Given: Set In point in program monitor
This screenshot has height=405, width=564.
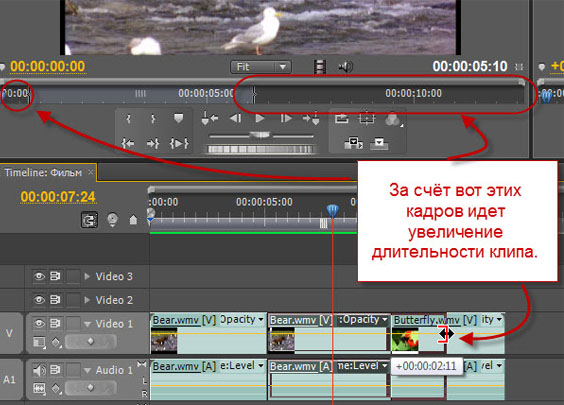Looking at the screenshot, I should [128, 119].
